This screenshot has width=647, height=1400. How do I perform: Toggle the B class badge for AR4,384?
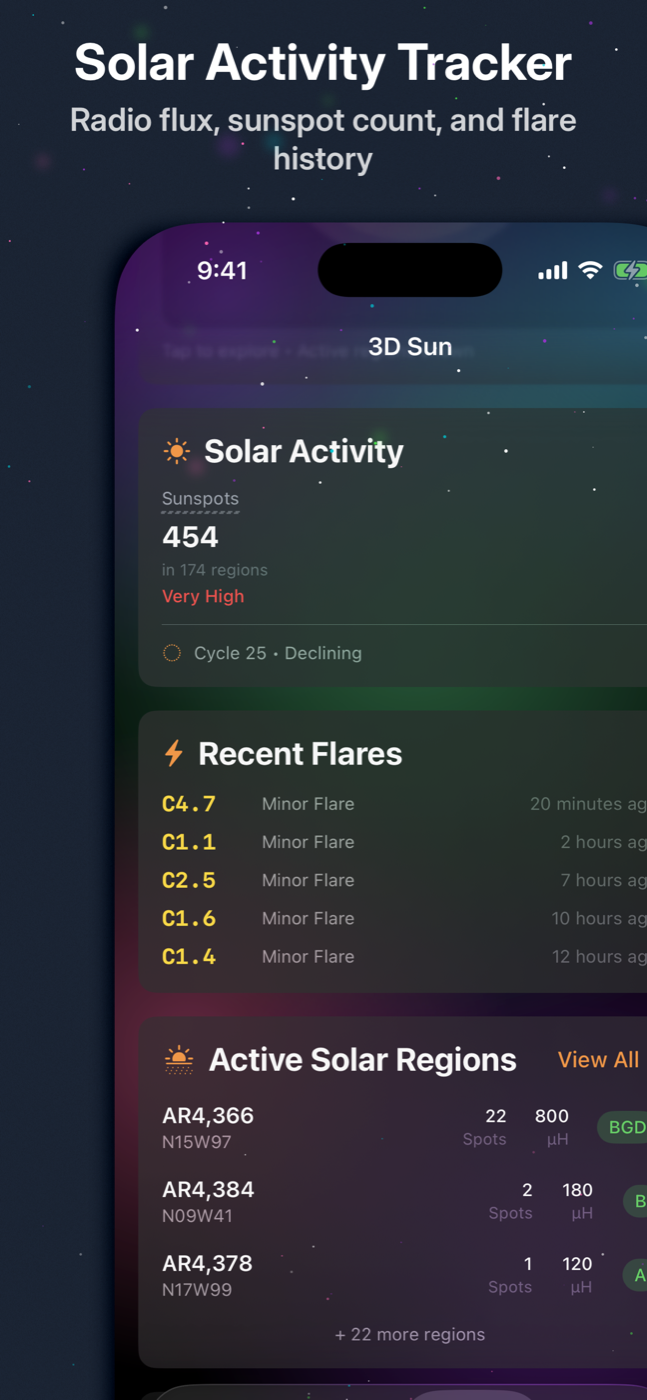coord(636,1201)
